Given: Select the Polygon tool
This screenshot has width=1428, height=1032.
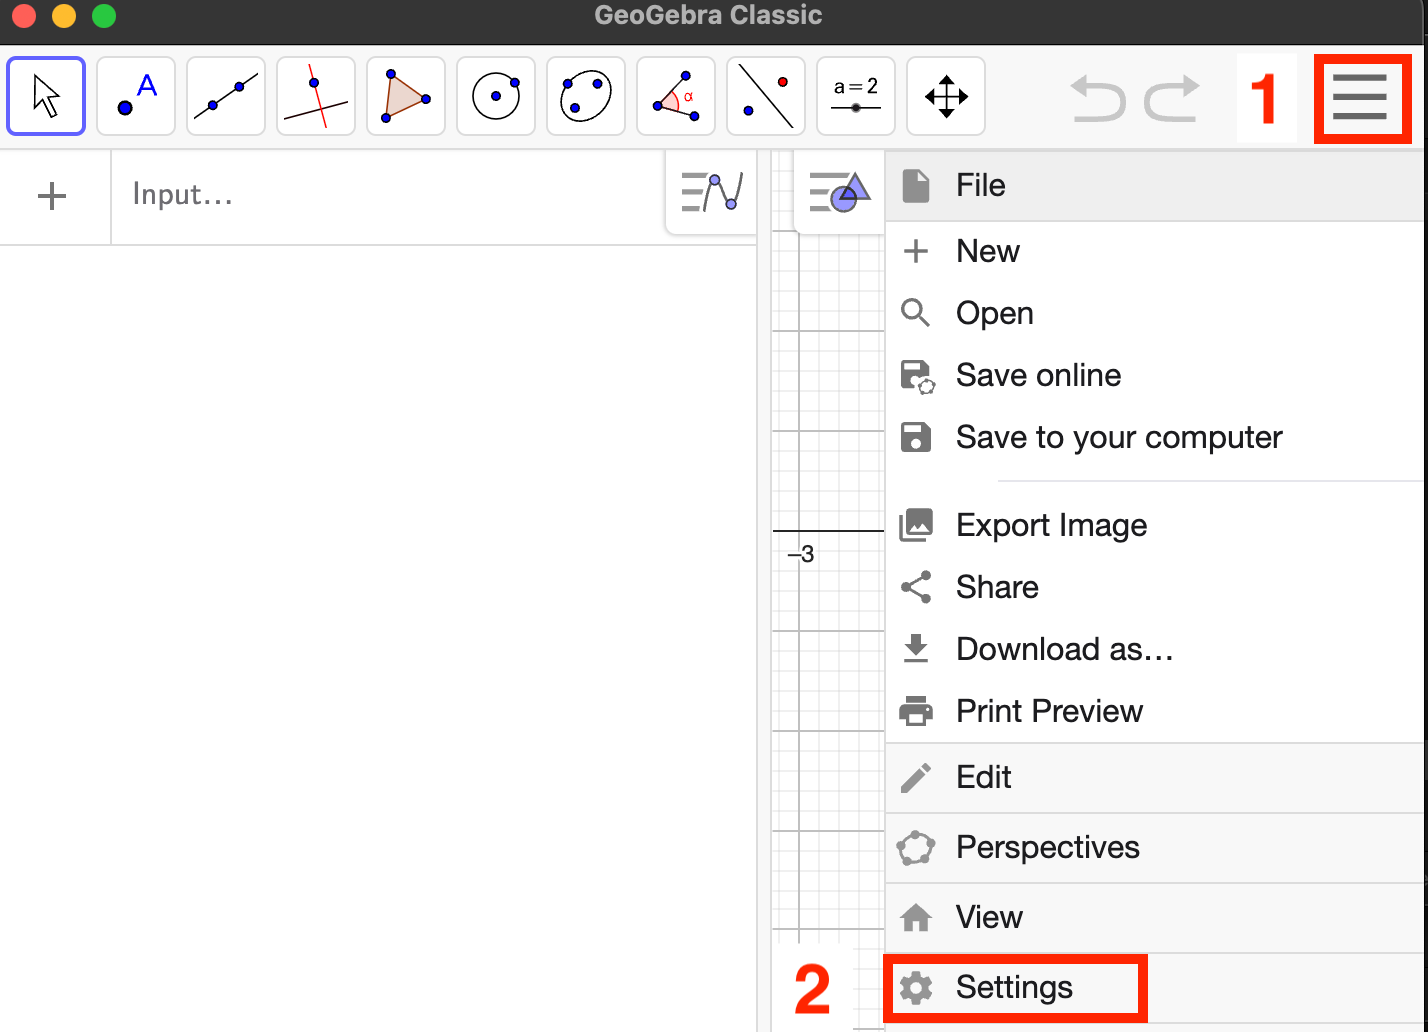Looking at the screenshot, I should coord(406,96).
